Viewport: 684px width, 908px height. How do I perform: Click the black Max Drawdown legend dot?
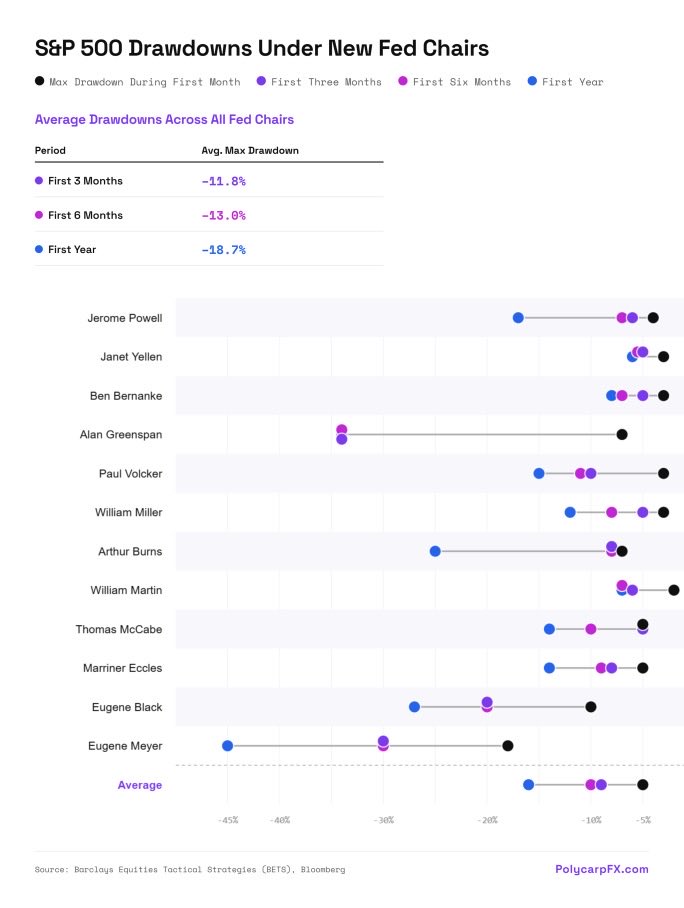[x=39, y=82]
